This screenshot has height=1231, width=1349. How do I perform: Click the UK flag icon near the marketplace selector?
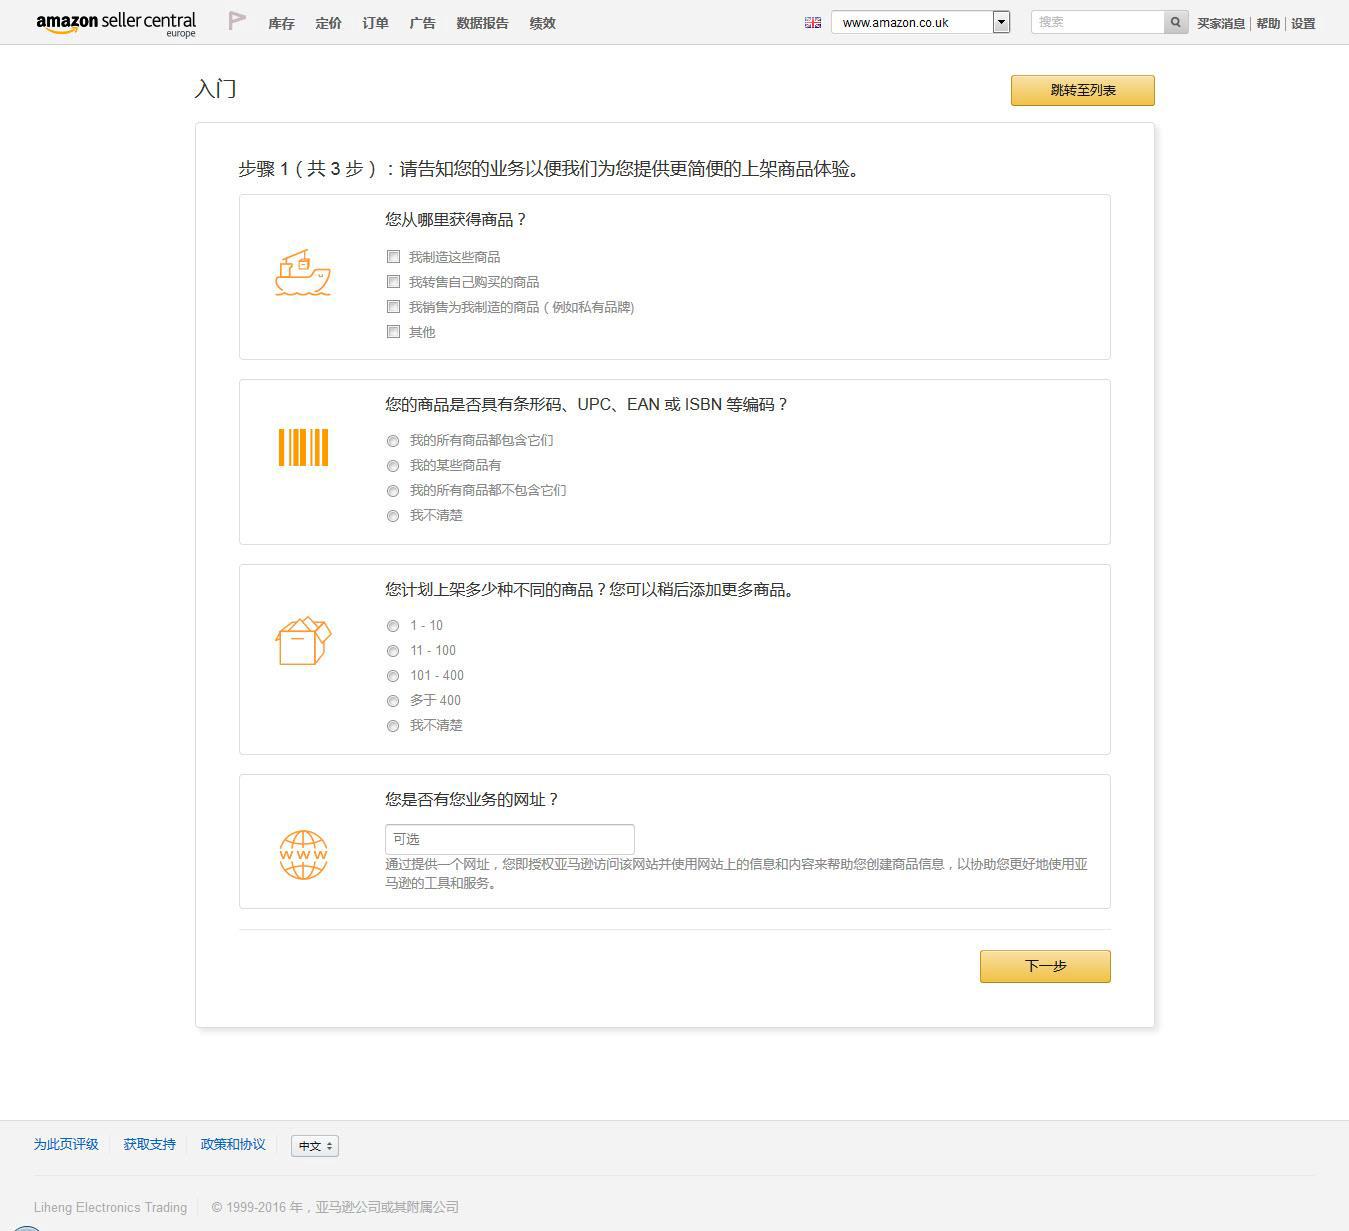(813, 21)
